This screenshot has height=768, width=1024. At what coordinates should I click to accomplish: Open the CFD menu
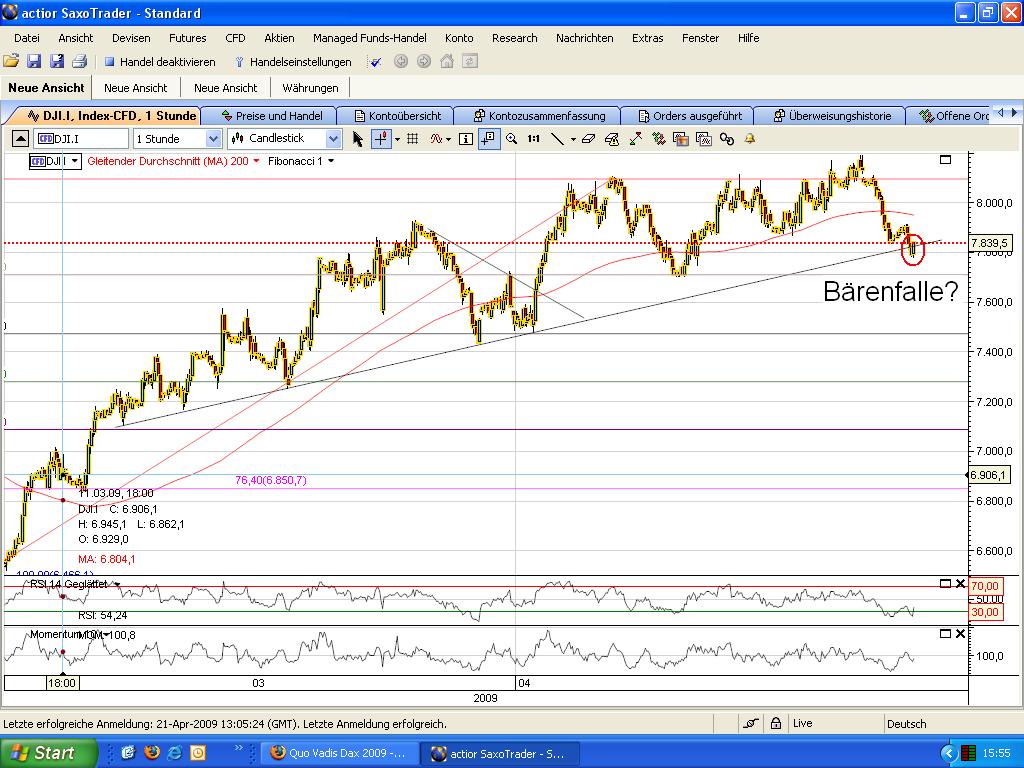pos(235,38)
